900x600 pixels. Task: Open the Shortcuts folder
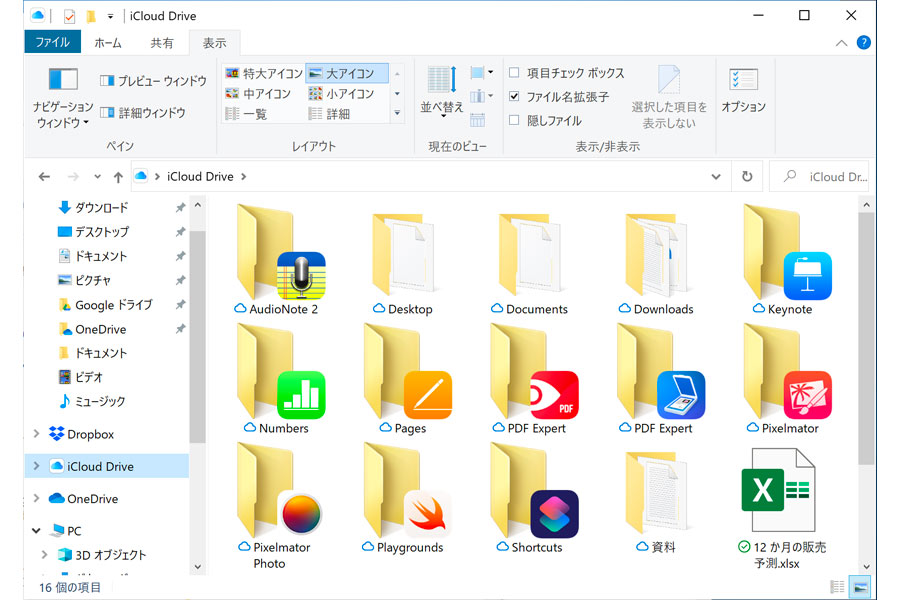[x=535, y=496]
